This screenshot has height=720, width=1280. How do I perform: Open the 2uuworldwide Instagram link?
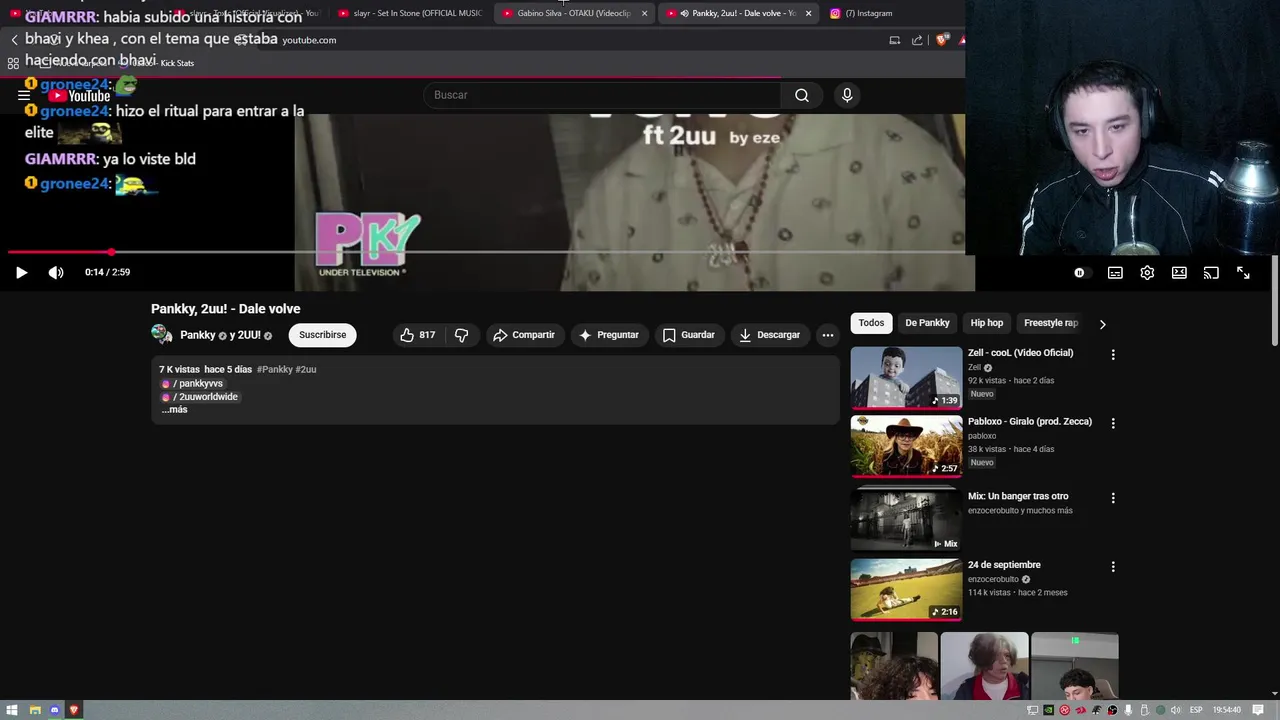(x=200, y=397)
